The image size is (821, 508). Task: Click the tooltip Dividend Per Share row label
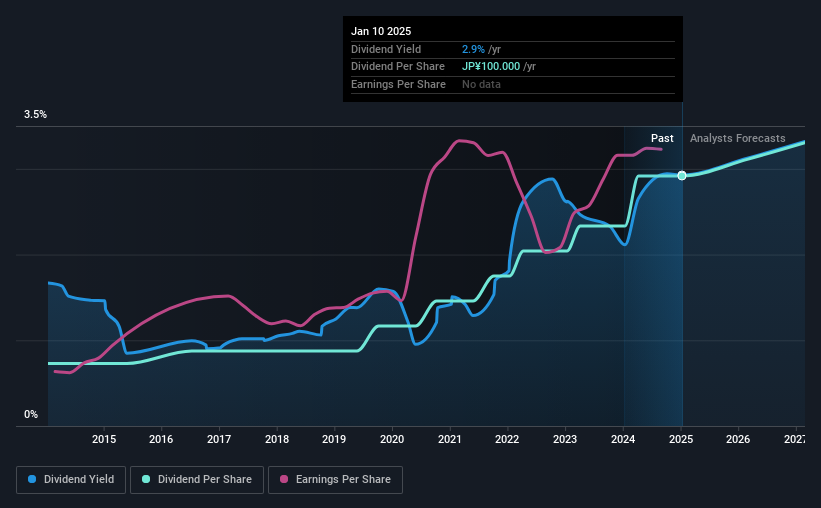[x=398, y=67]
